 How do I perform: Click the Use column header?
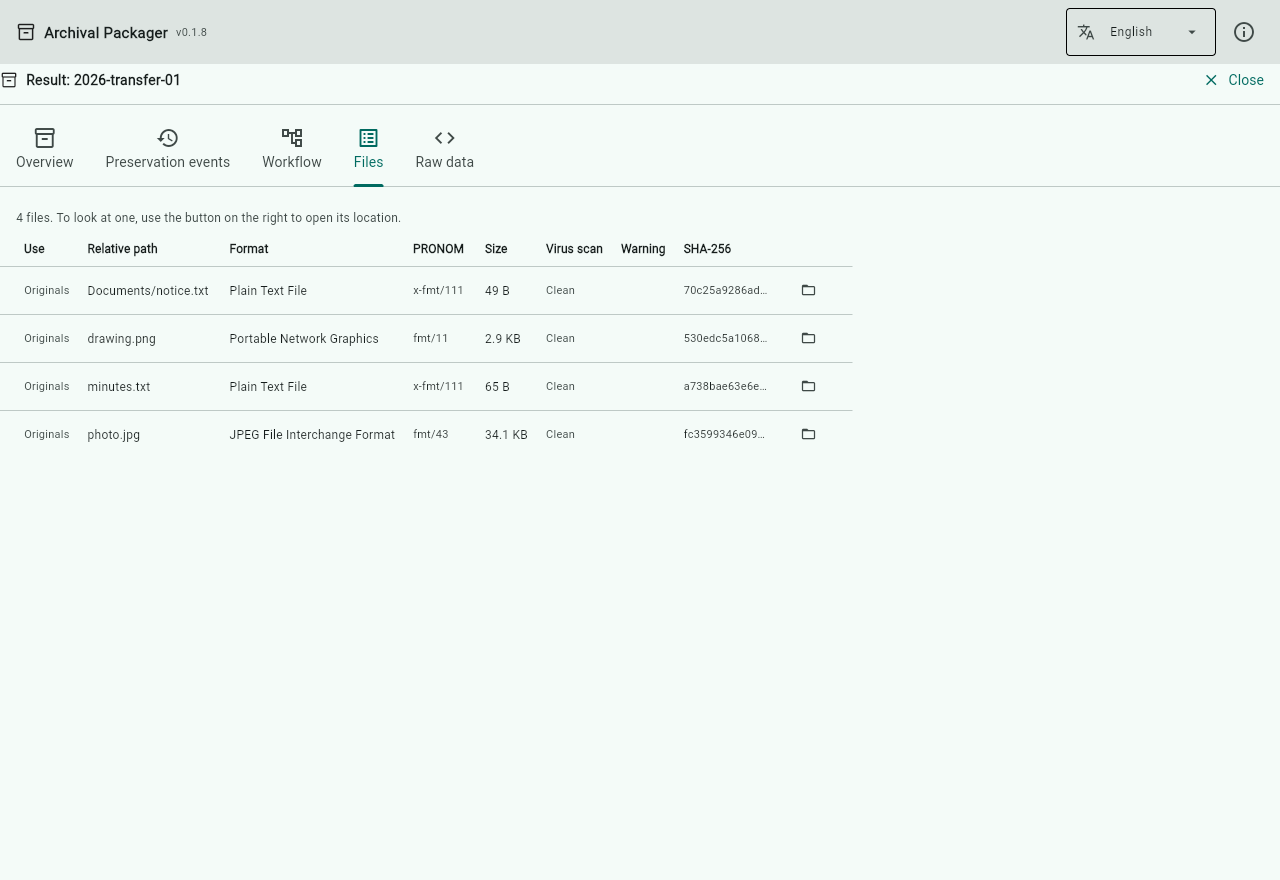(34, 249)
